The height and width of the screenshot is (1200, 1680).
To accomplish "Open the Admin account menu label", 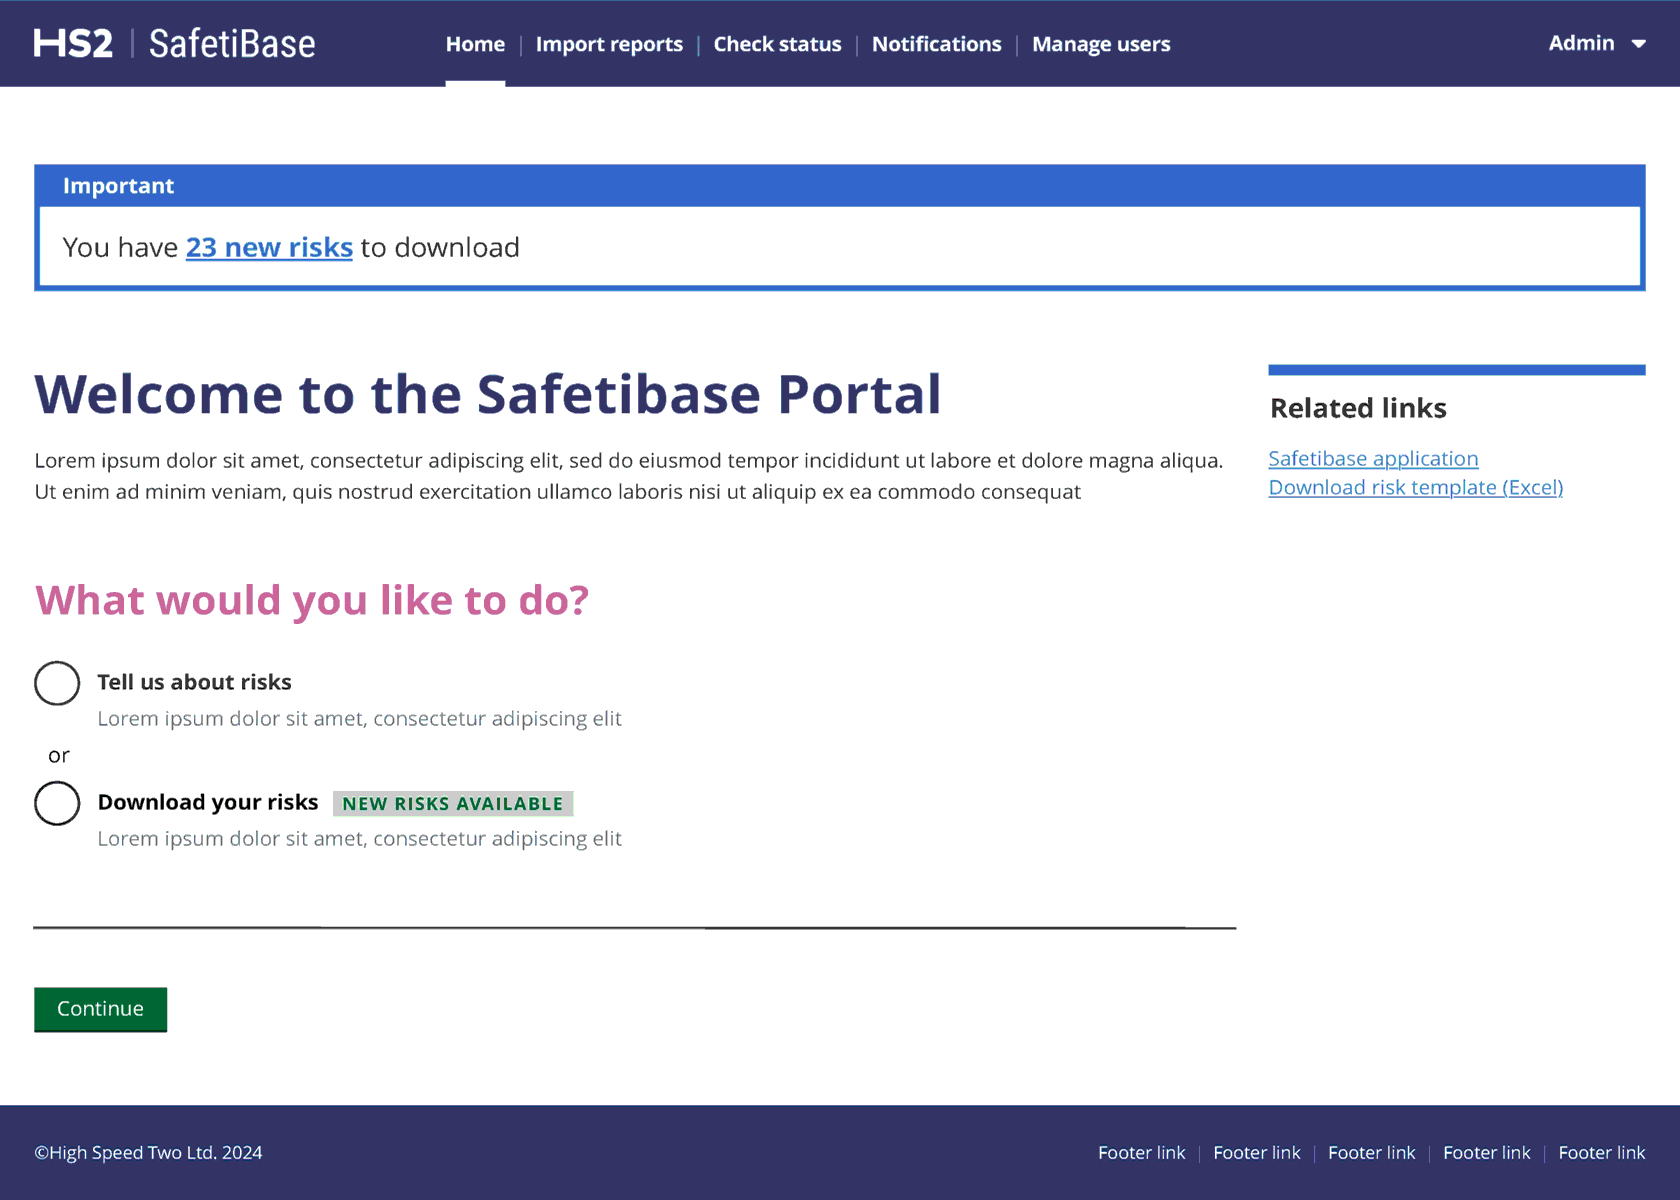I will click(1581, 43).
